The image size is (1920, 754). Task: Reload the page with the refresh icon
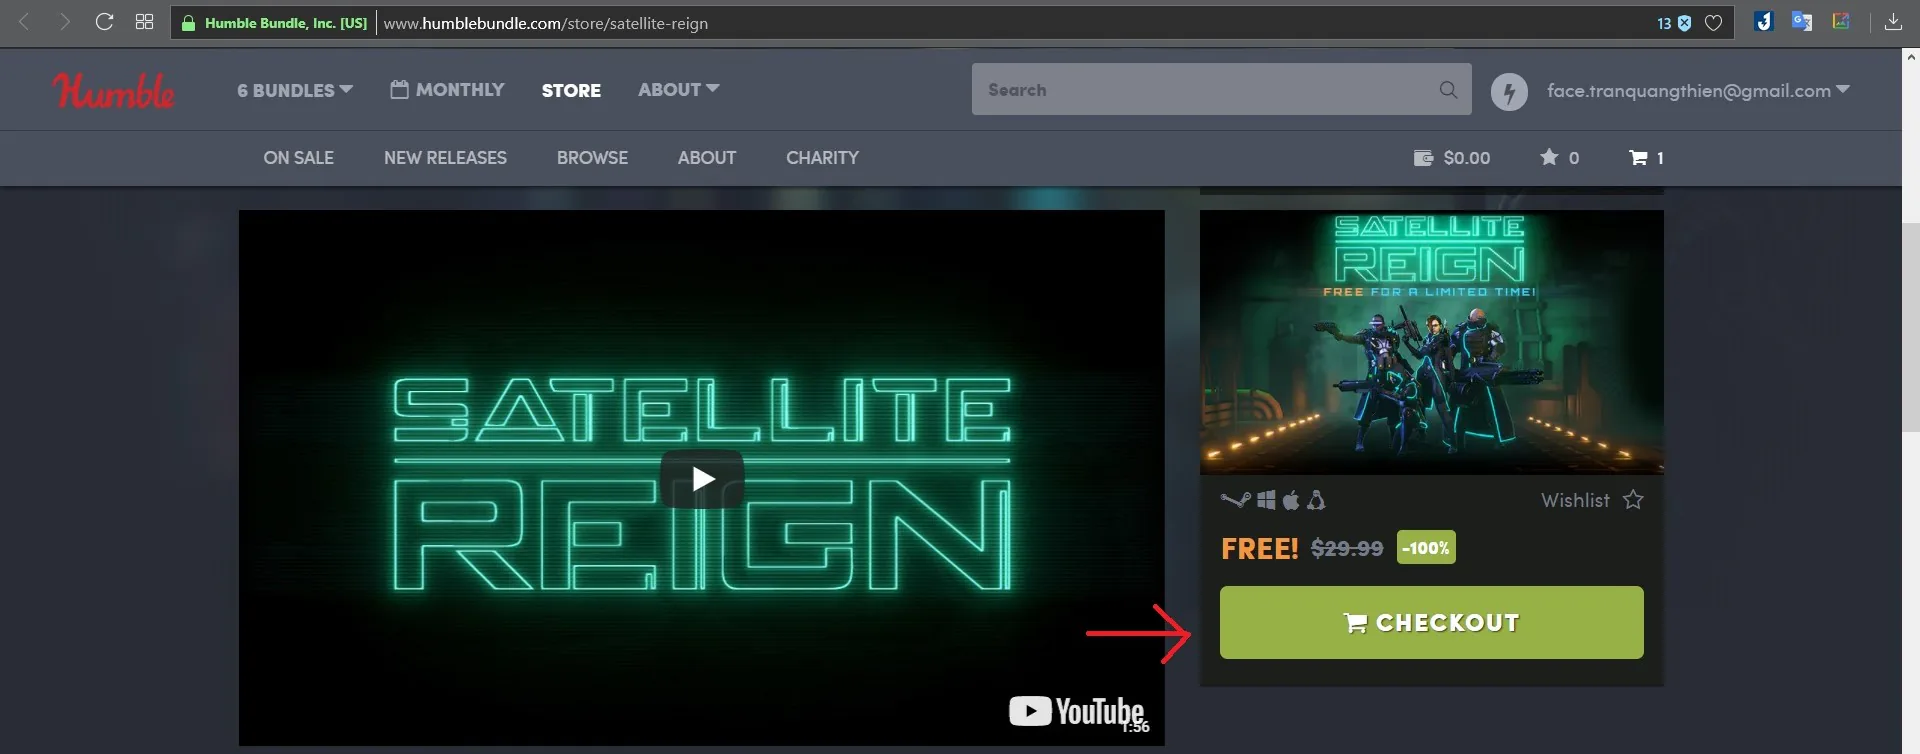[104, 22]
